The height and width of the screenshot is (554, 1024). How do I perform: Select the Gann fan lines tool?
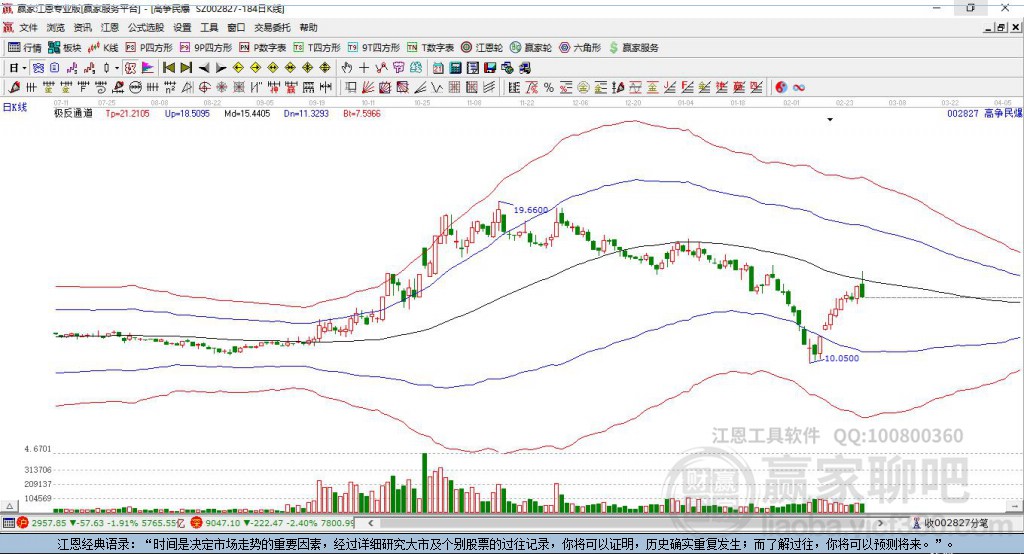[x=368, y=88]
